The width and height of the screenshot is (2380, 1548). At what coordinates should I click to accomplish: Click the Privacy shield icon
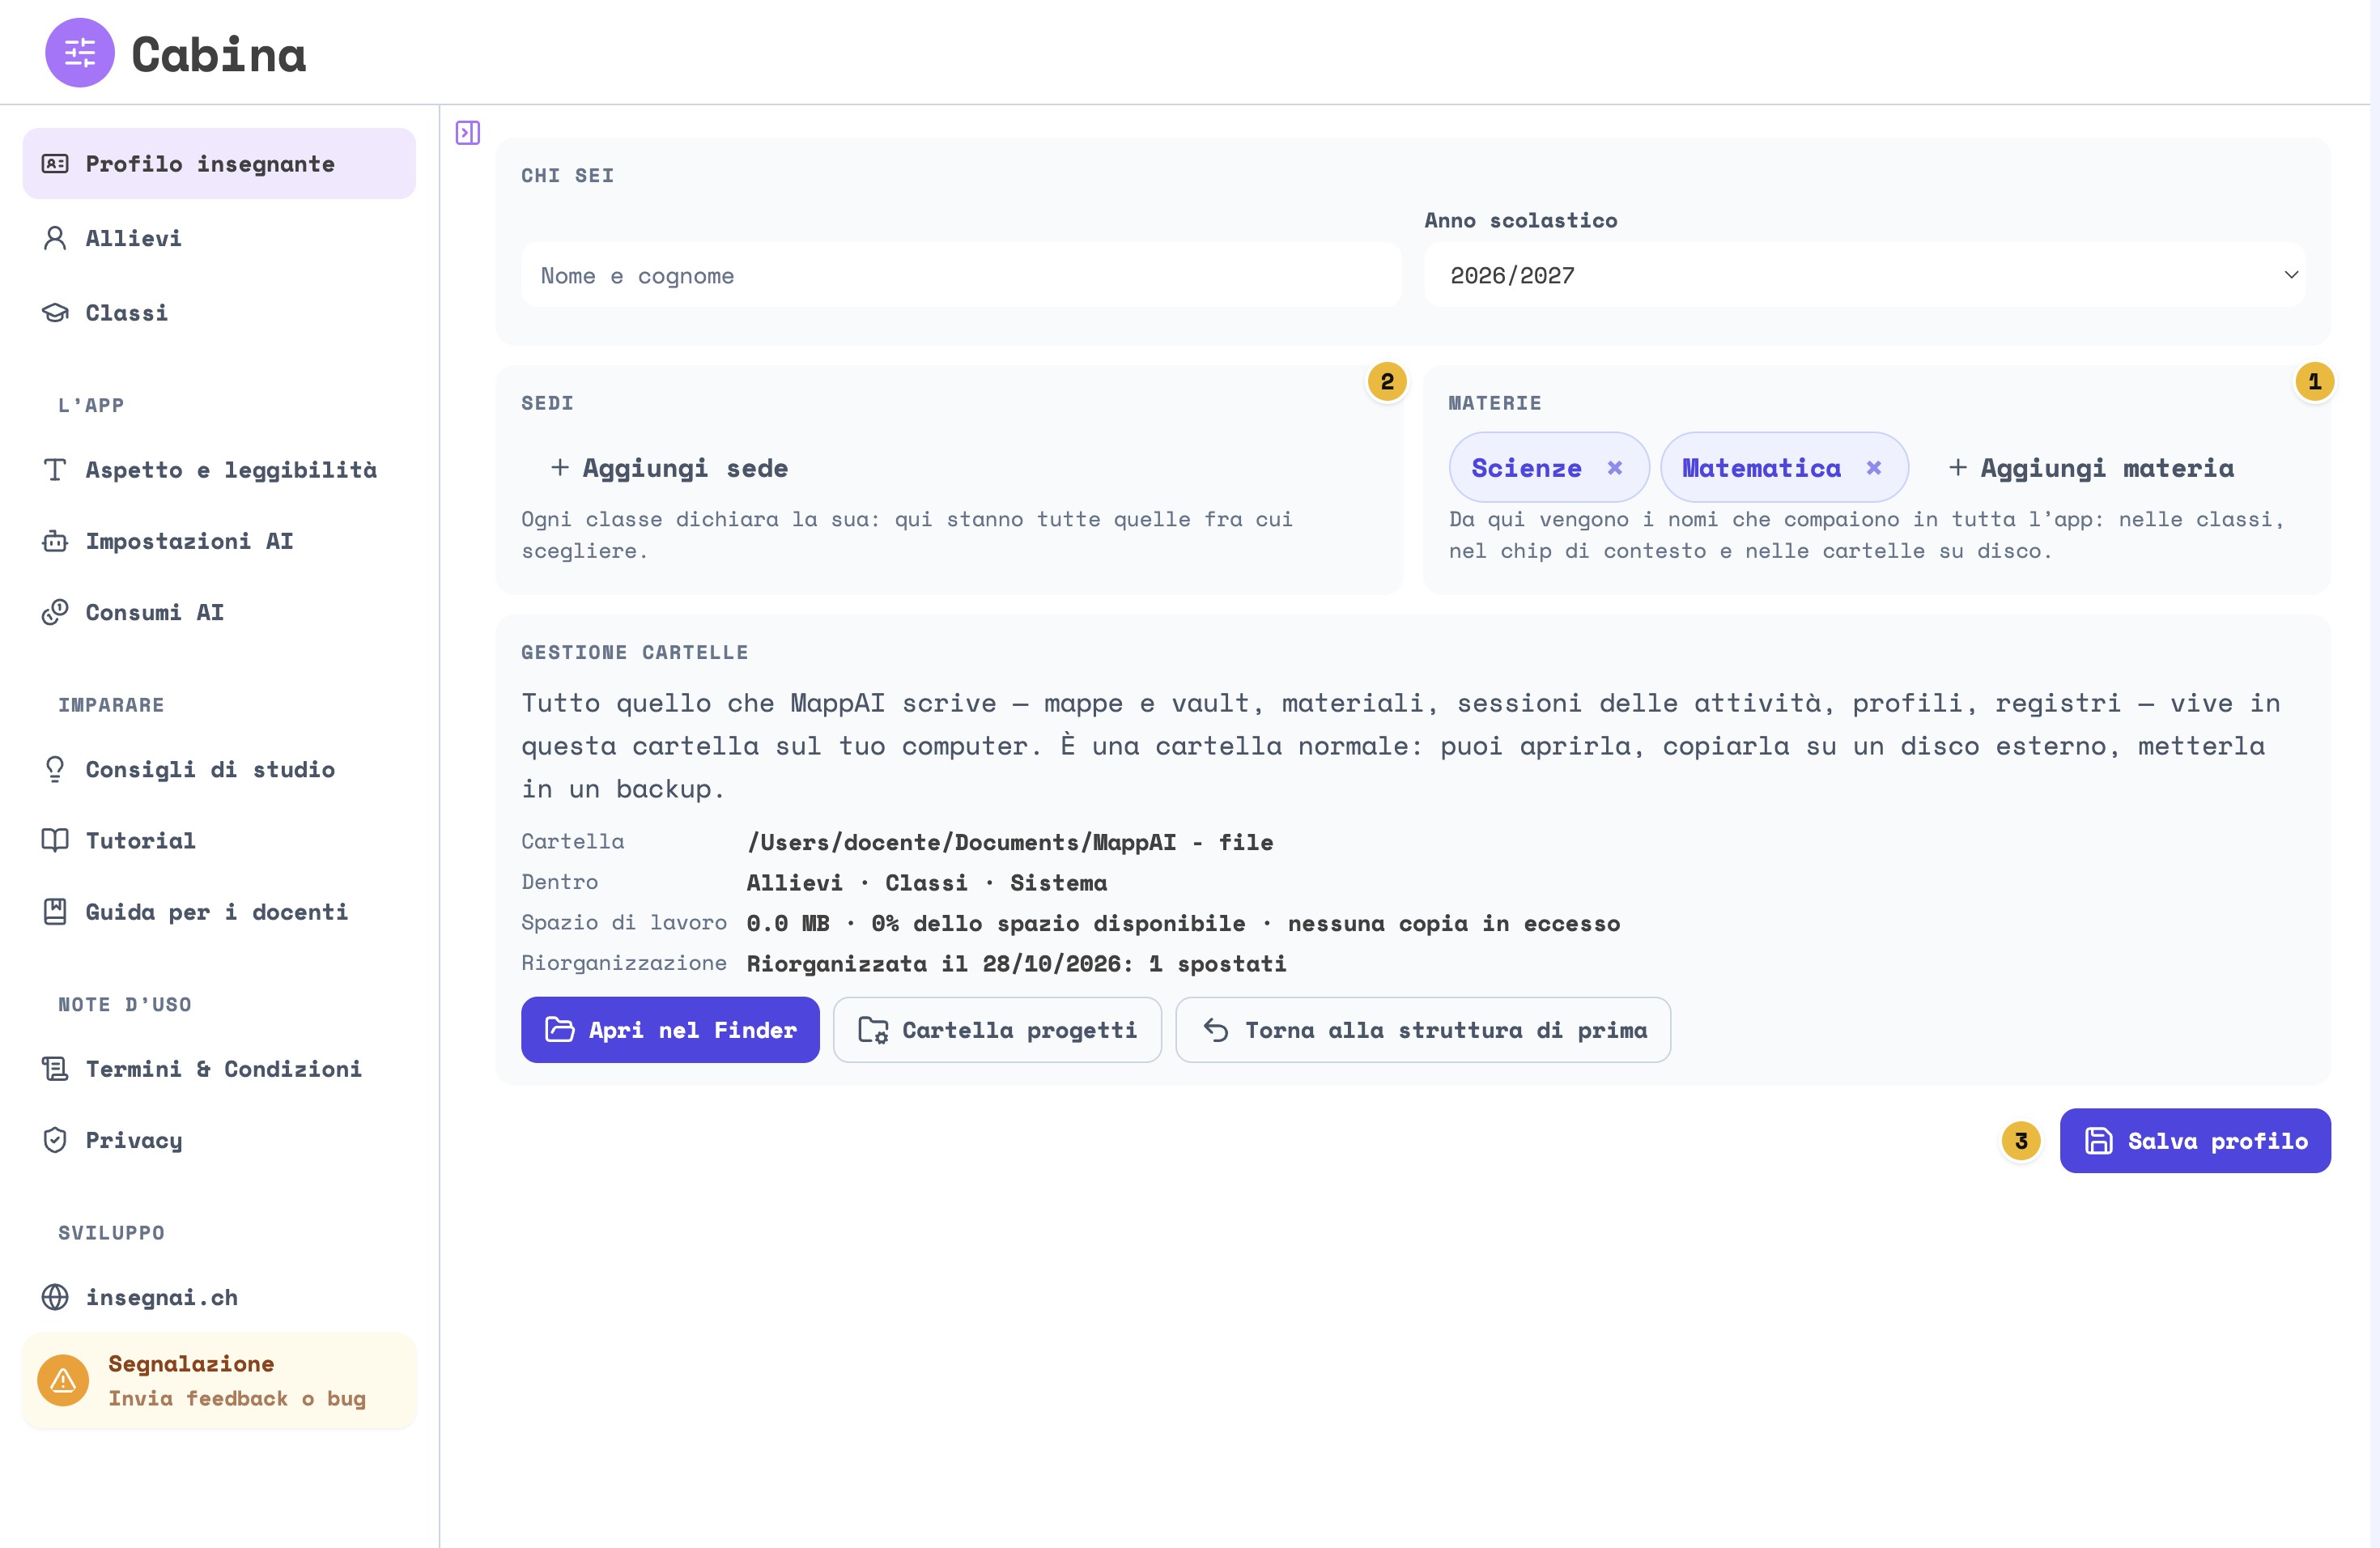coord(55,1140)
